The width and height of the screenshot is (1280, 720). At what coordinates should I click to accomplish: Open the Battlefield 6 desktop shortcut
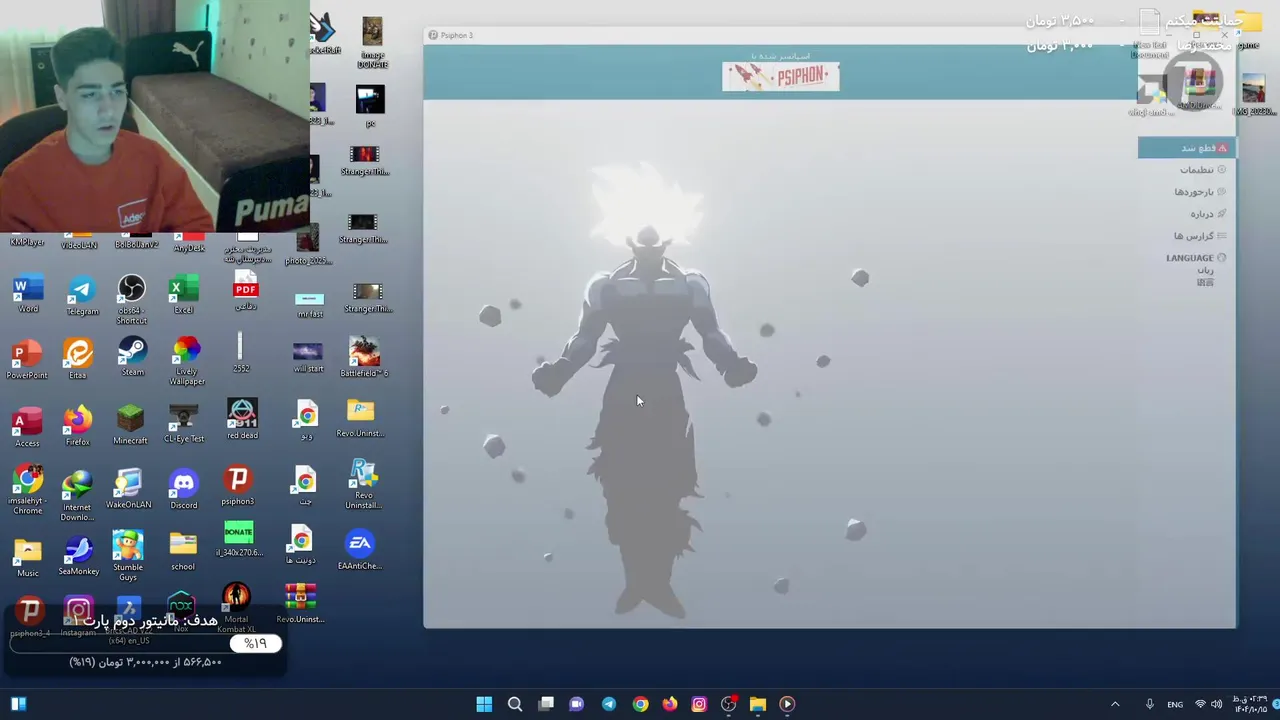click(364, 358)
